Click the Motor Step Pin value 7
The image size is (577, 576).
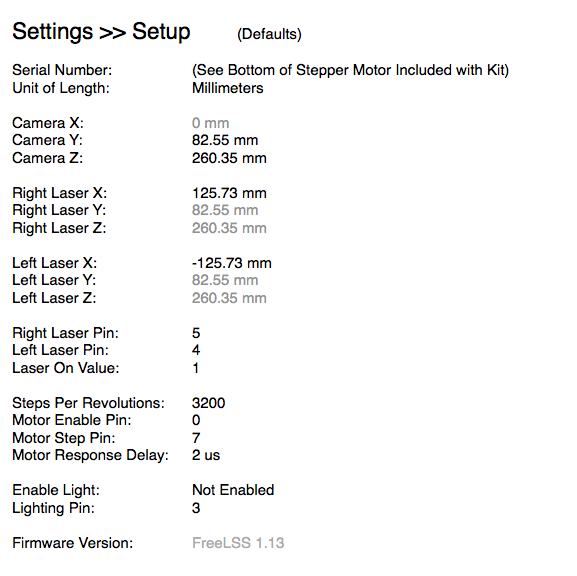point(196,438)
